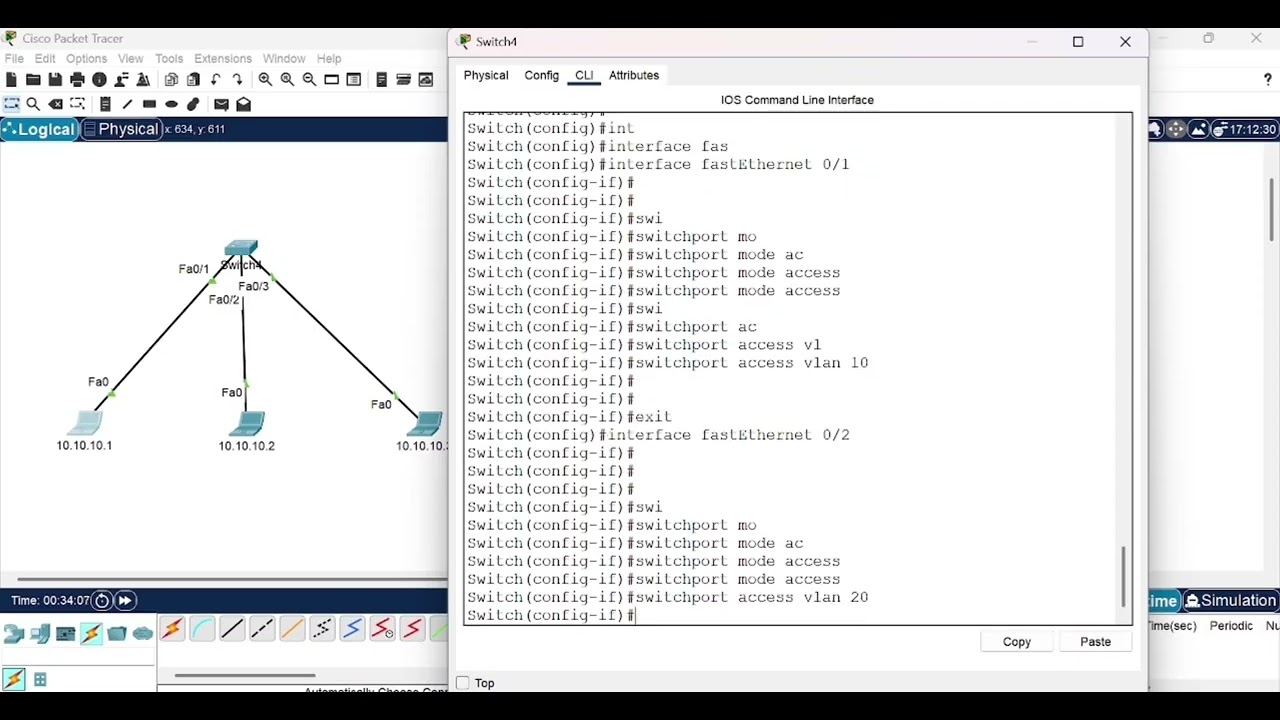Click the Redo arrow icon
1280x720 pixels.
click(x=237, y=80)
